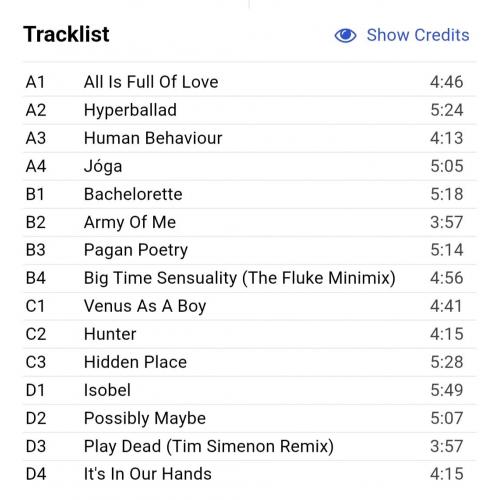Open the Show Credits link
The height and width of the screenshot is (500, 500).
418,35
